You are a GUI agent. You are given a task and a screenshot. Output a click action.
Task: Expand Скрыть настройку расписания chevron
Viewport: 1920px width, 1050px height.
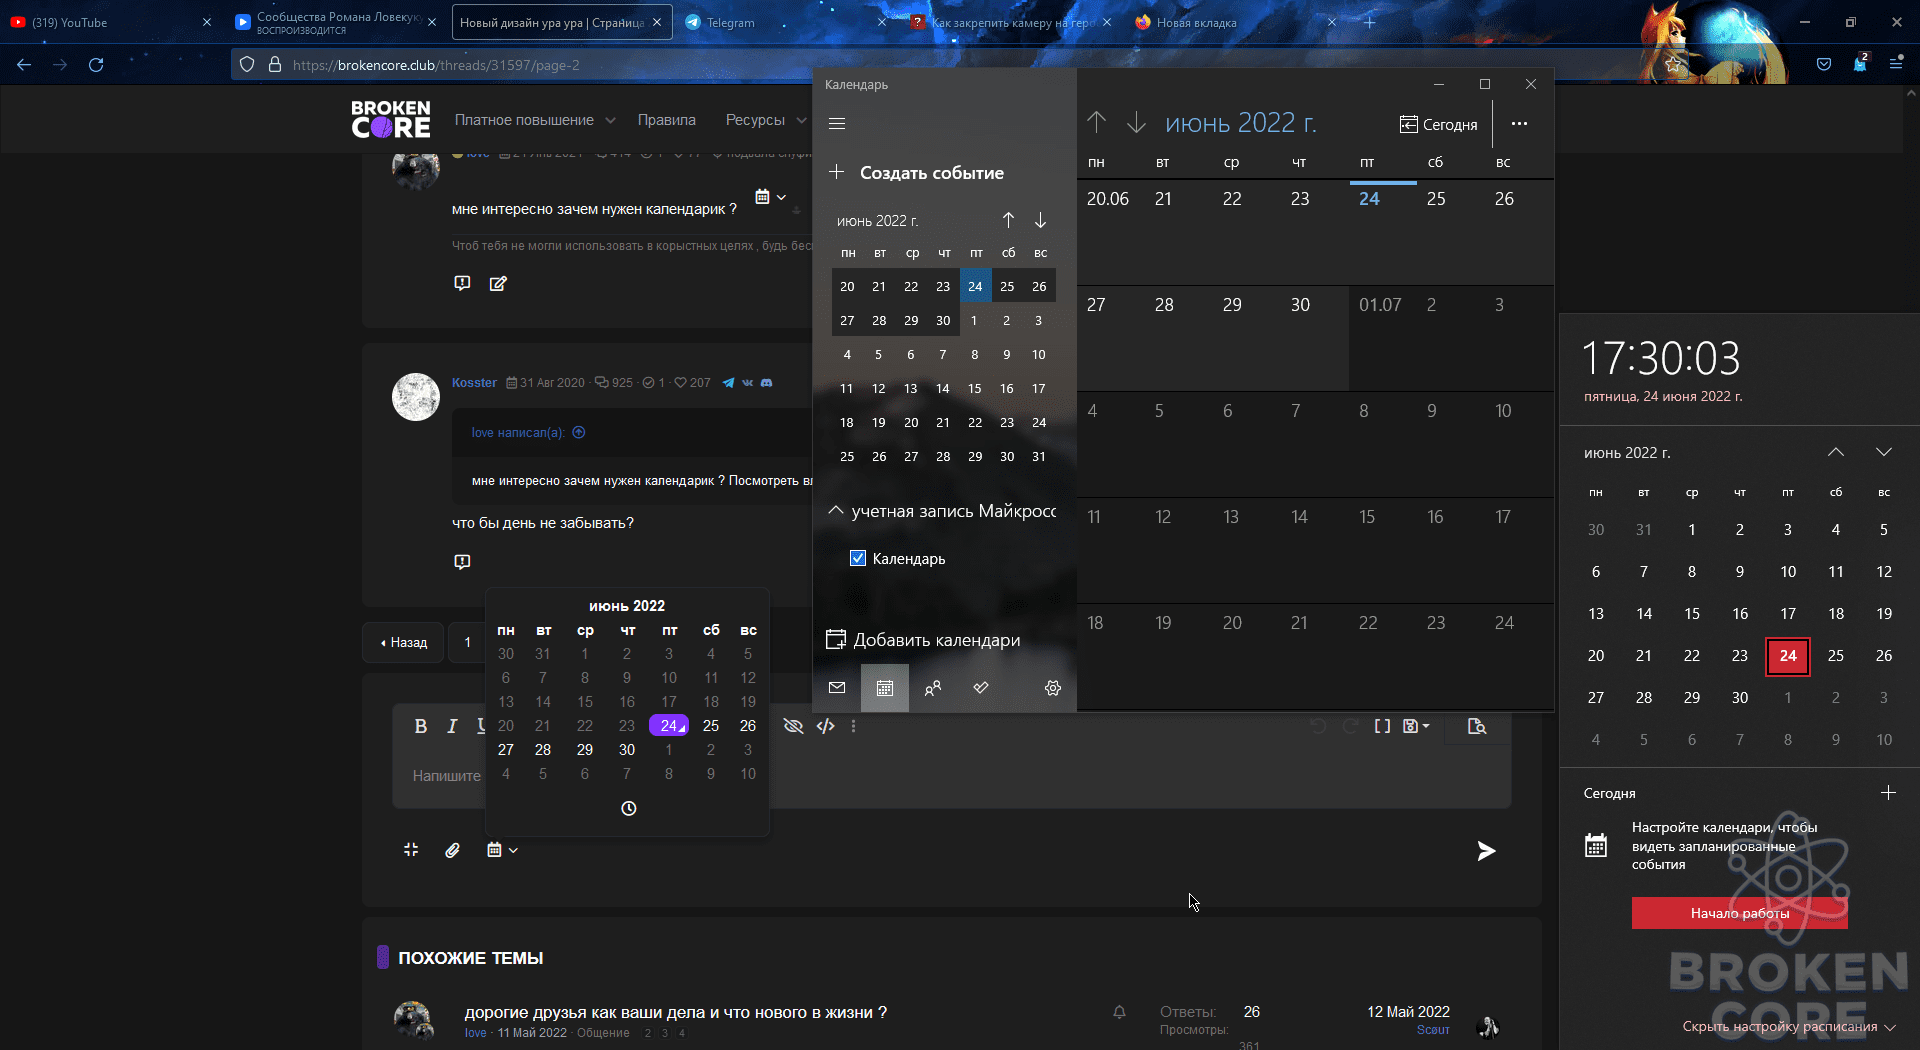(x=1890, y=1027)
